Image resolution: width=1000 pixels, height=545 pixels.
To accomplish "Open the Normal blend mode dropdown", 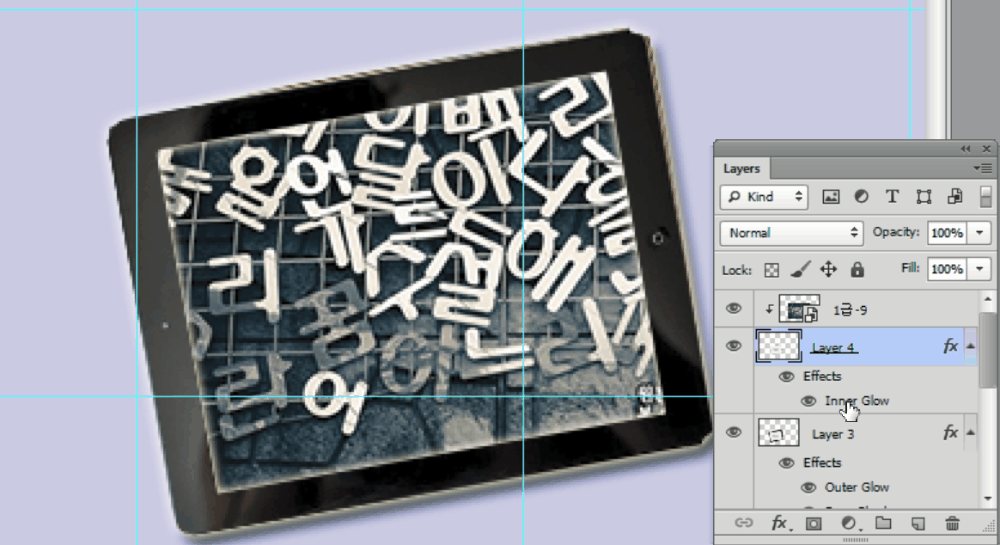I will click(791, 233).
